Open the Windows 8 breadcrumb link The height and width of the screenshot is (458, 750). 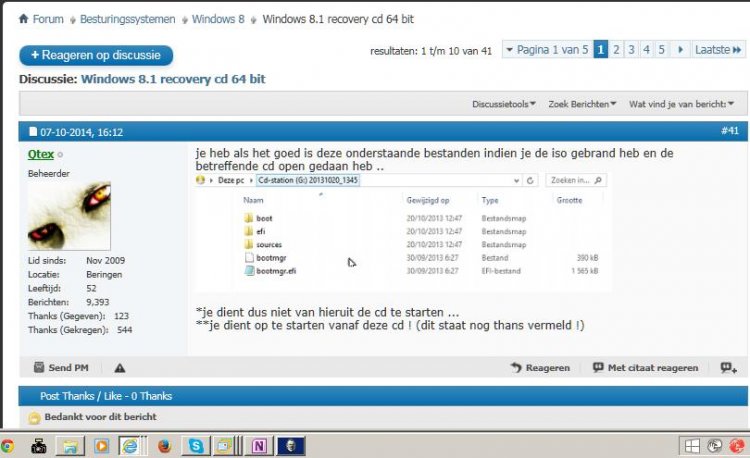click(218, 19)
